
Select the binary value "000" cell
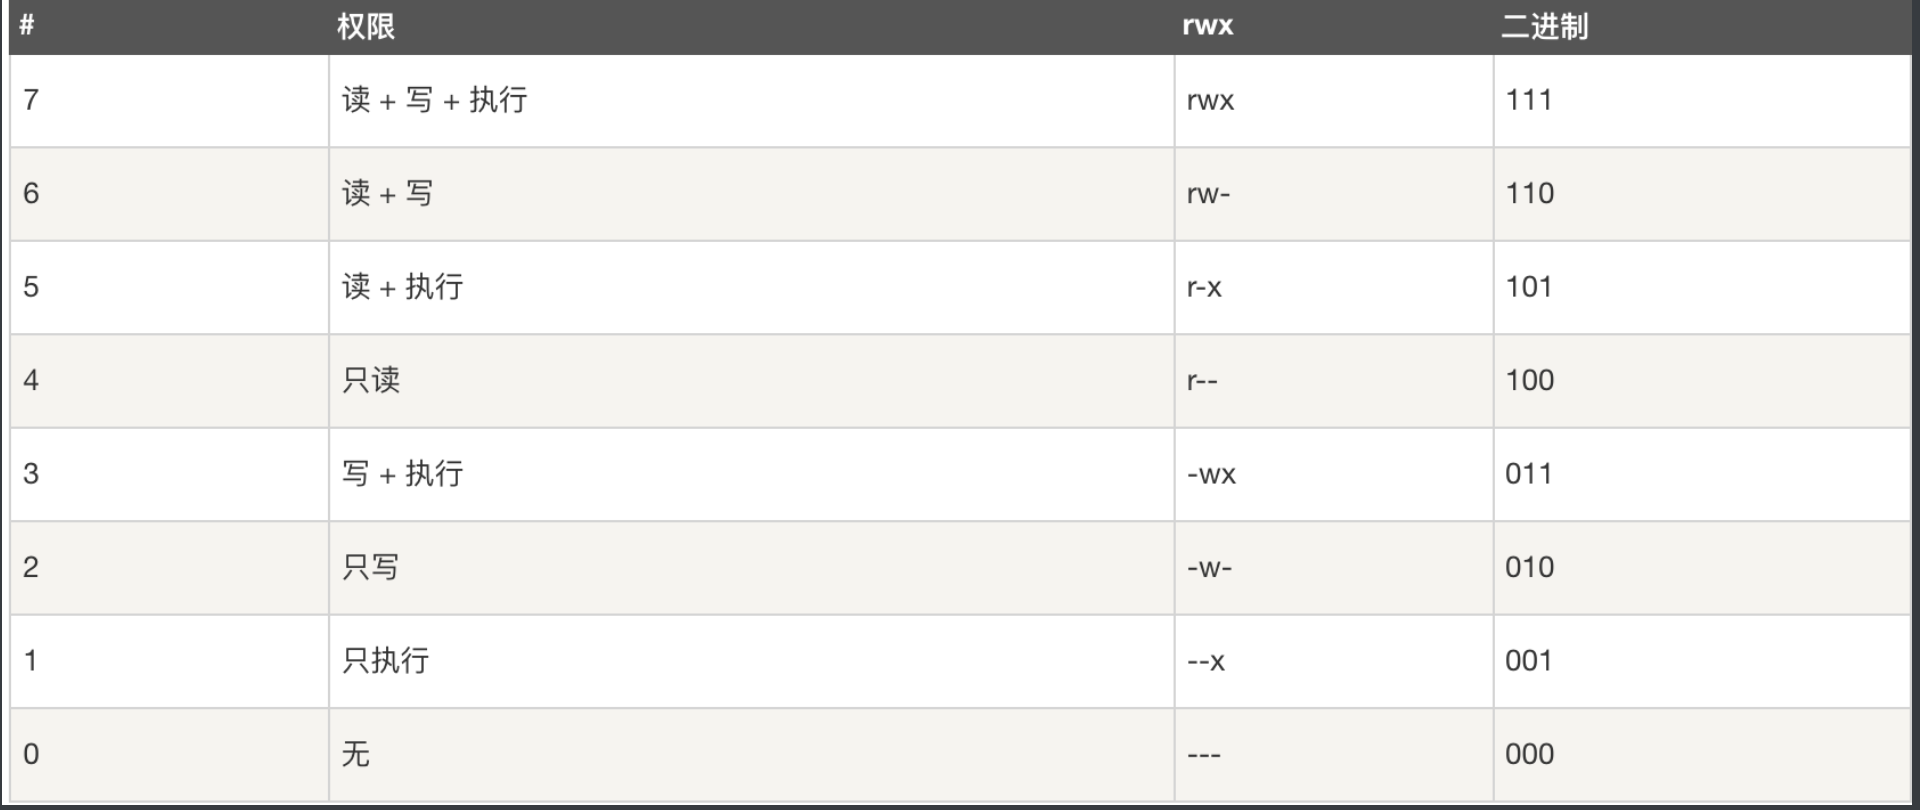tap(1529, 754)
